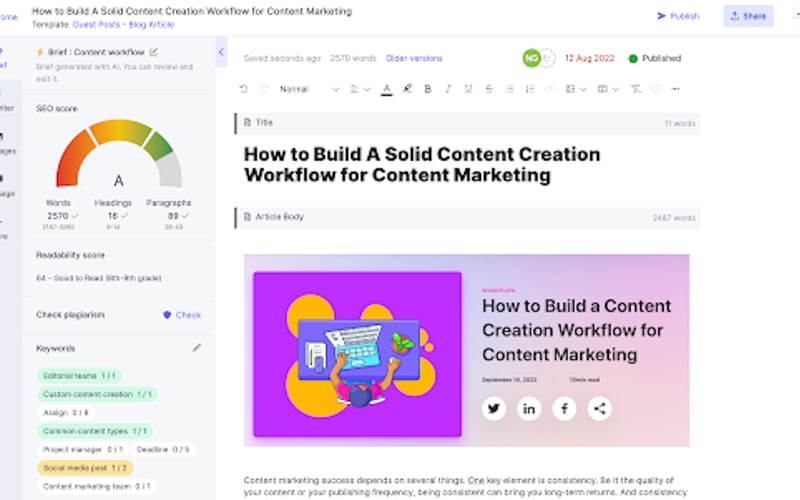Screen dimensions: 800x500
Task: Open the Published status selector
Action: (x=655, y=58)
